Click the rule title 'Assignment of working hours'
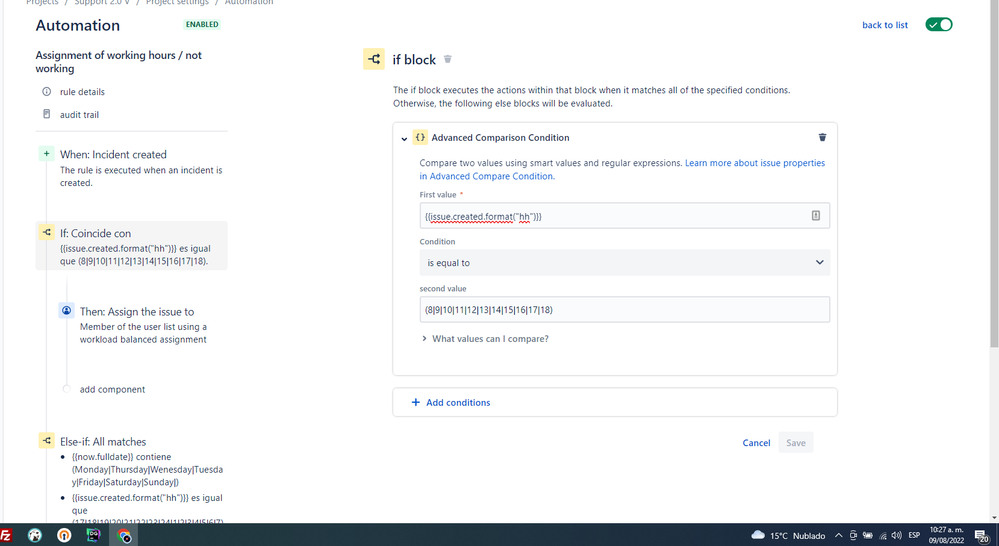Screen dimensions: 999x546 [x=119, y=62]
